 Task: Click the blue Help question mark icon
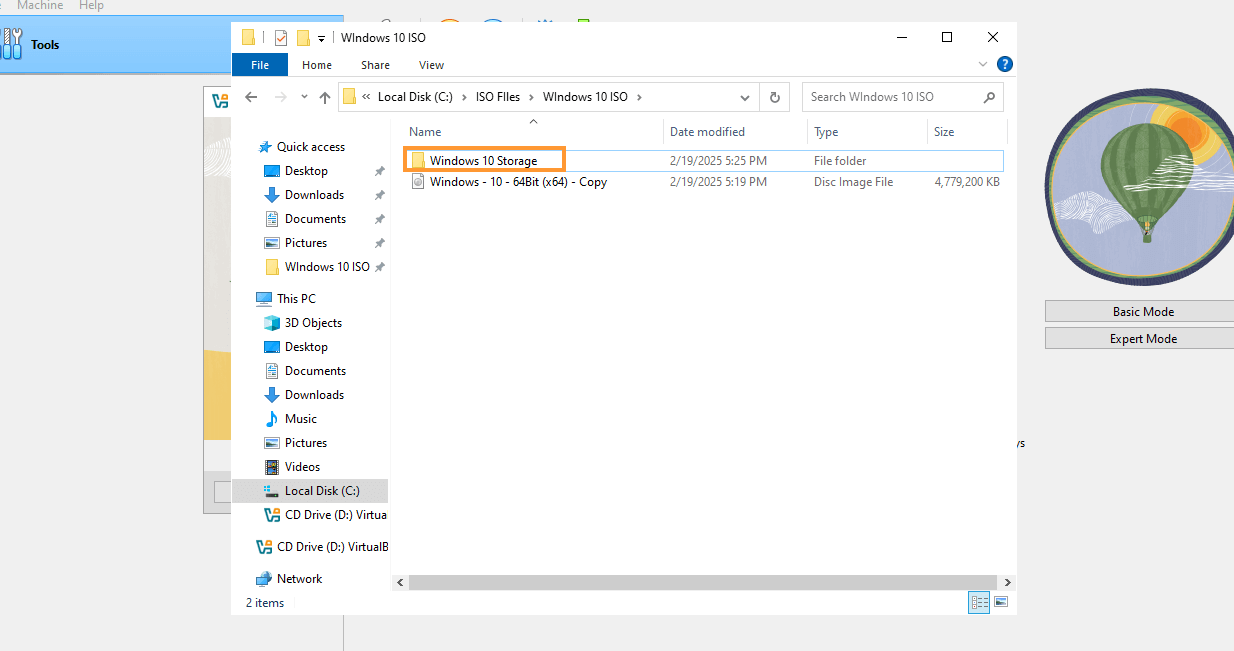pos(1004,64)
